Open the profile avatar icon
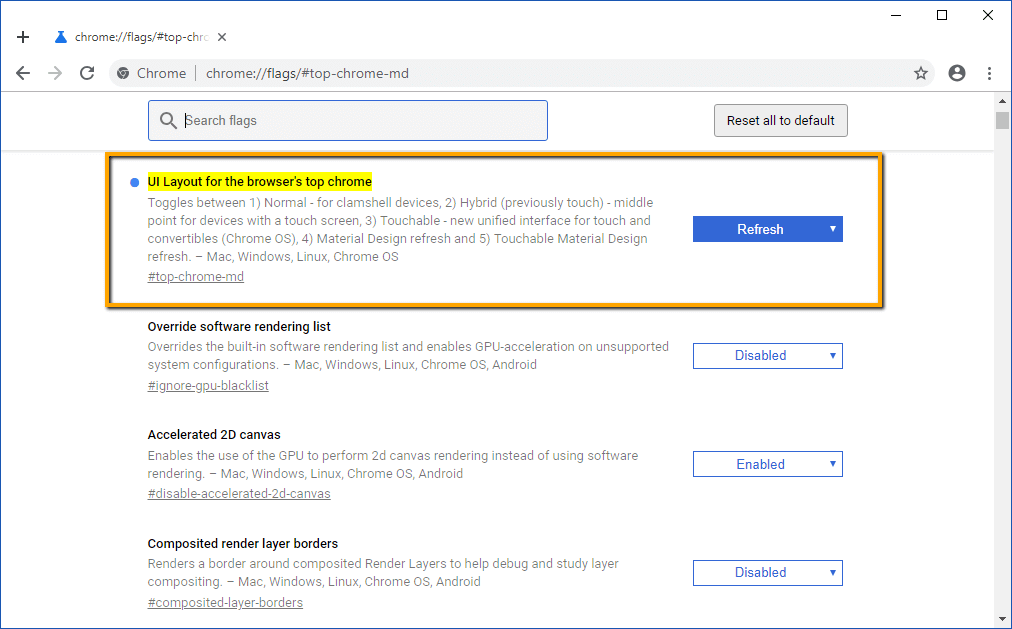 [x=957, y=73]
